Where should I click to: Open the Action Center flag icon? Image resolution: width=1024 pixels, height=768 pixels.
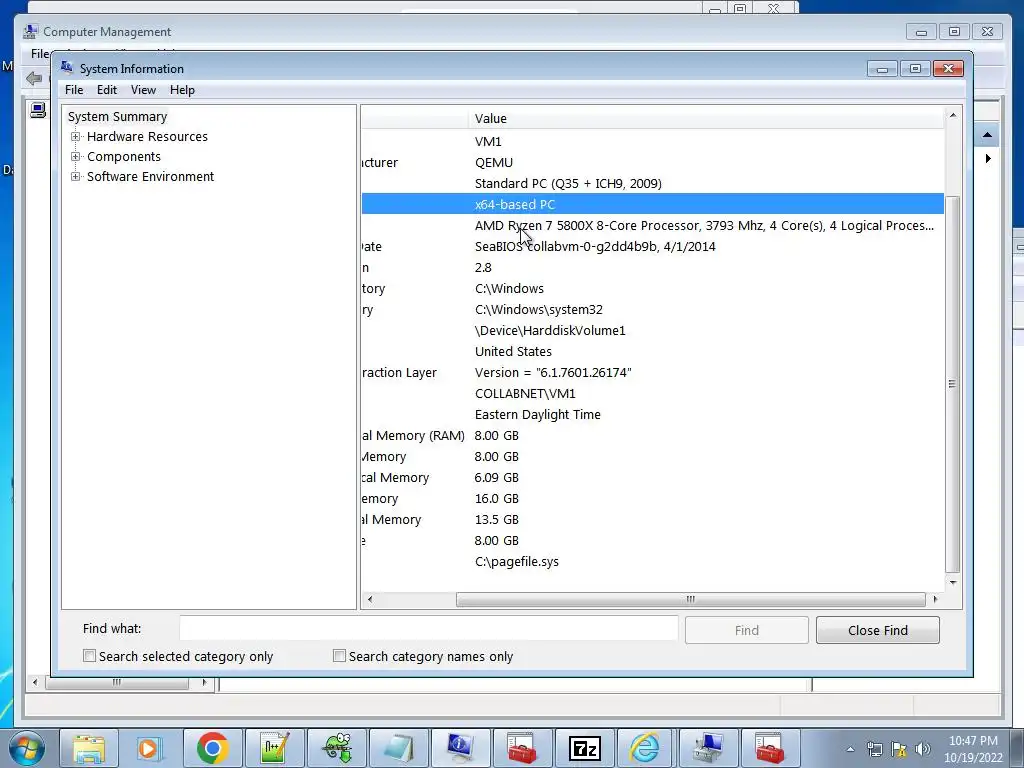(x=899, y=749)
